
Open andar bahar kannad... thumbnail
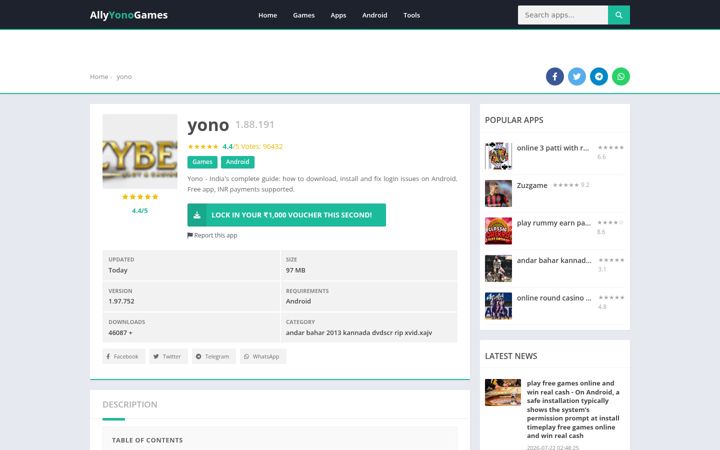[x=498, y=269]
